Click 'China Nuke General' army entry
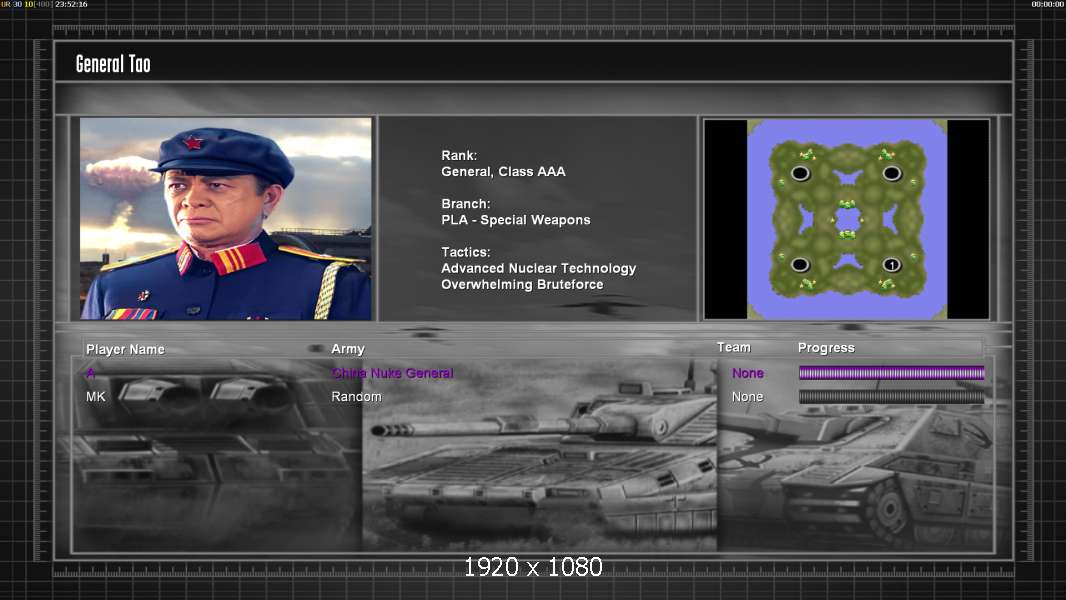The height and width of the screenshot is (600, 1066). (x=392, y=373)
